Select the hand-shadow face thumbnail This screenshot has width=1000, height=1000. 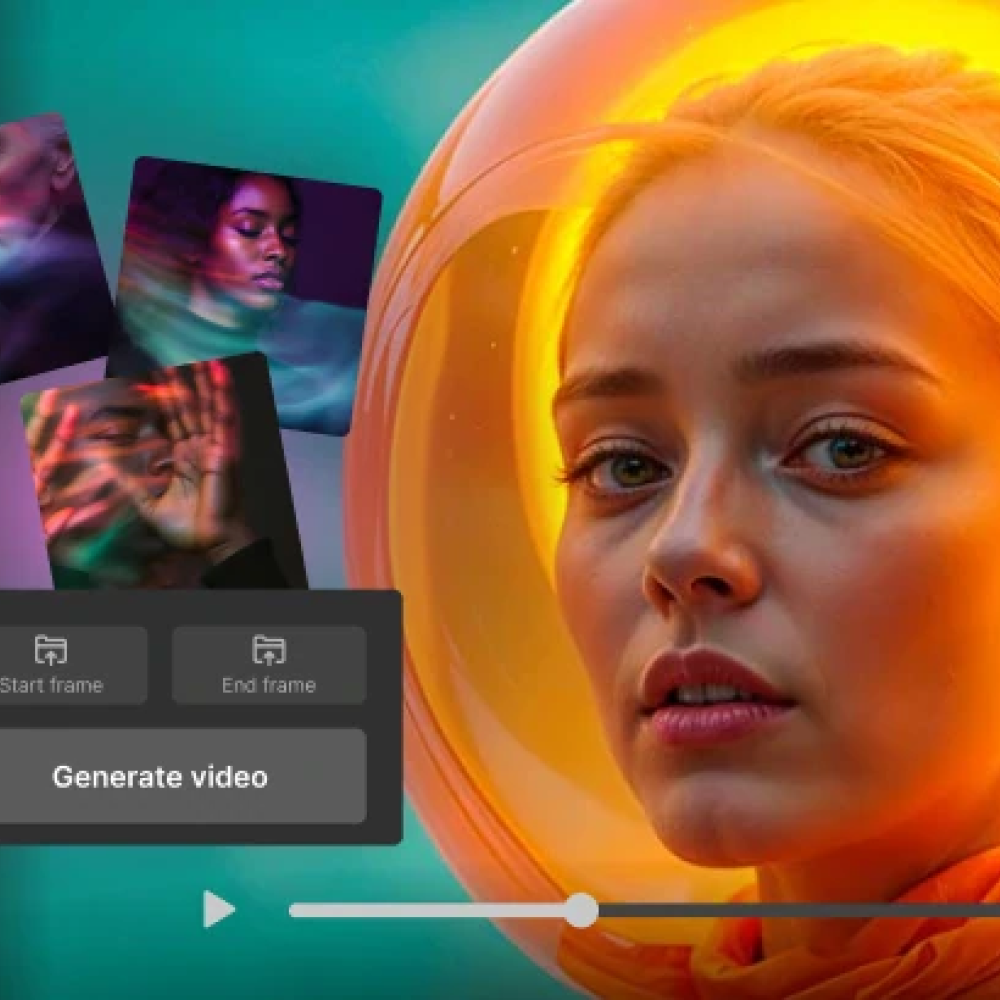point(165,472)
